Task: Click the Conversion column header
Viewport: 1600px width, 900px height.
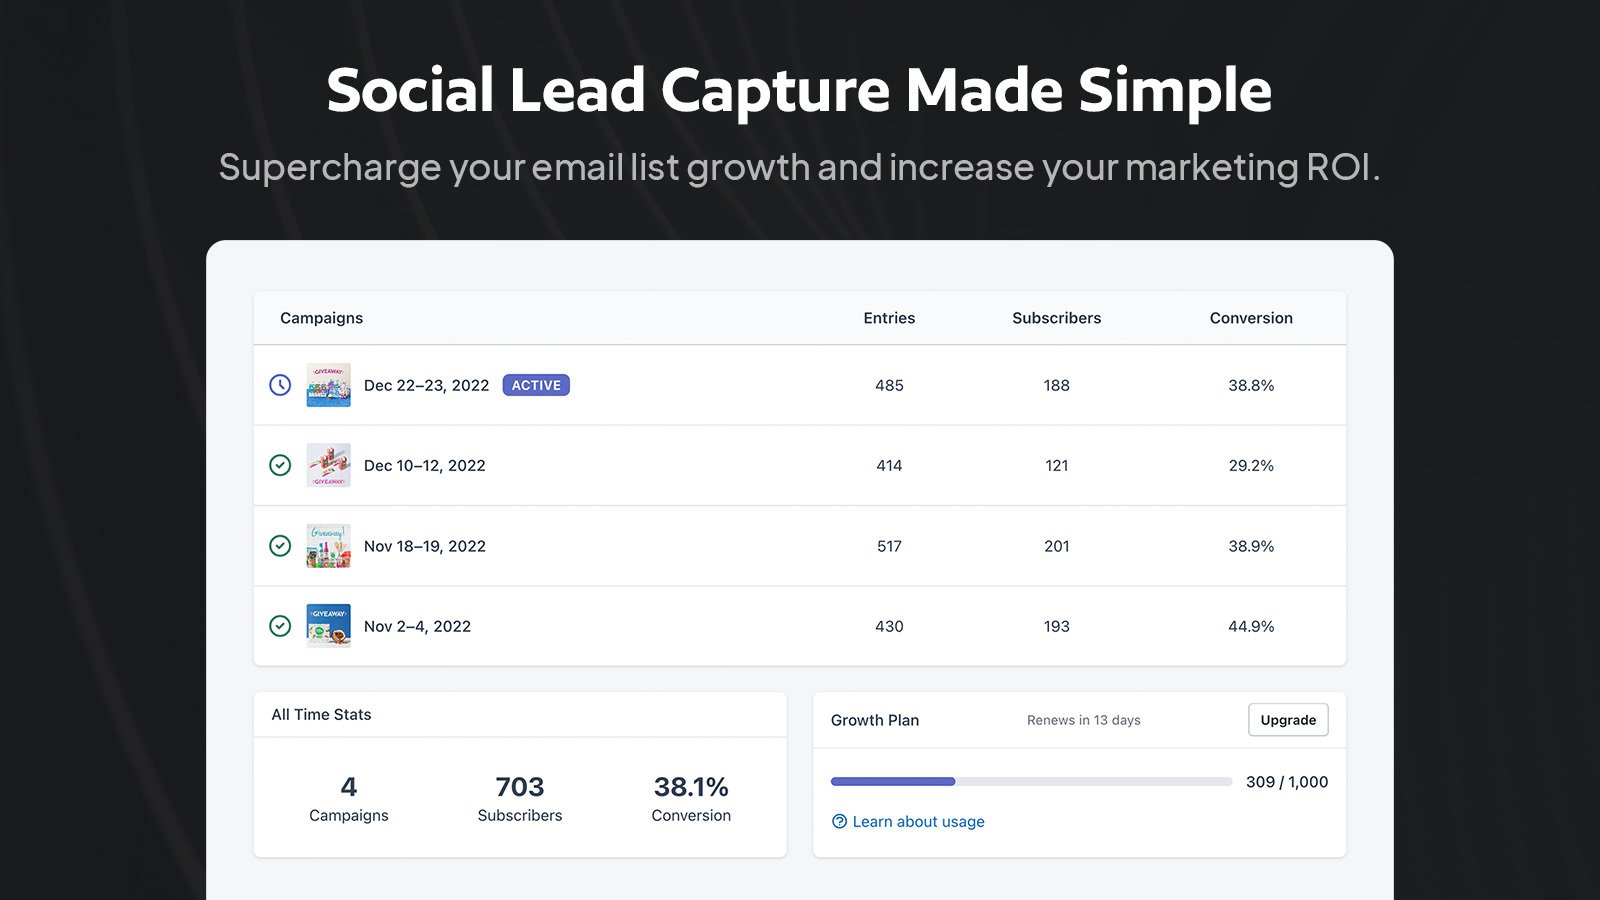Action: 1251,318
